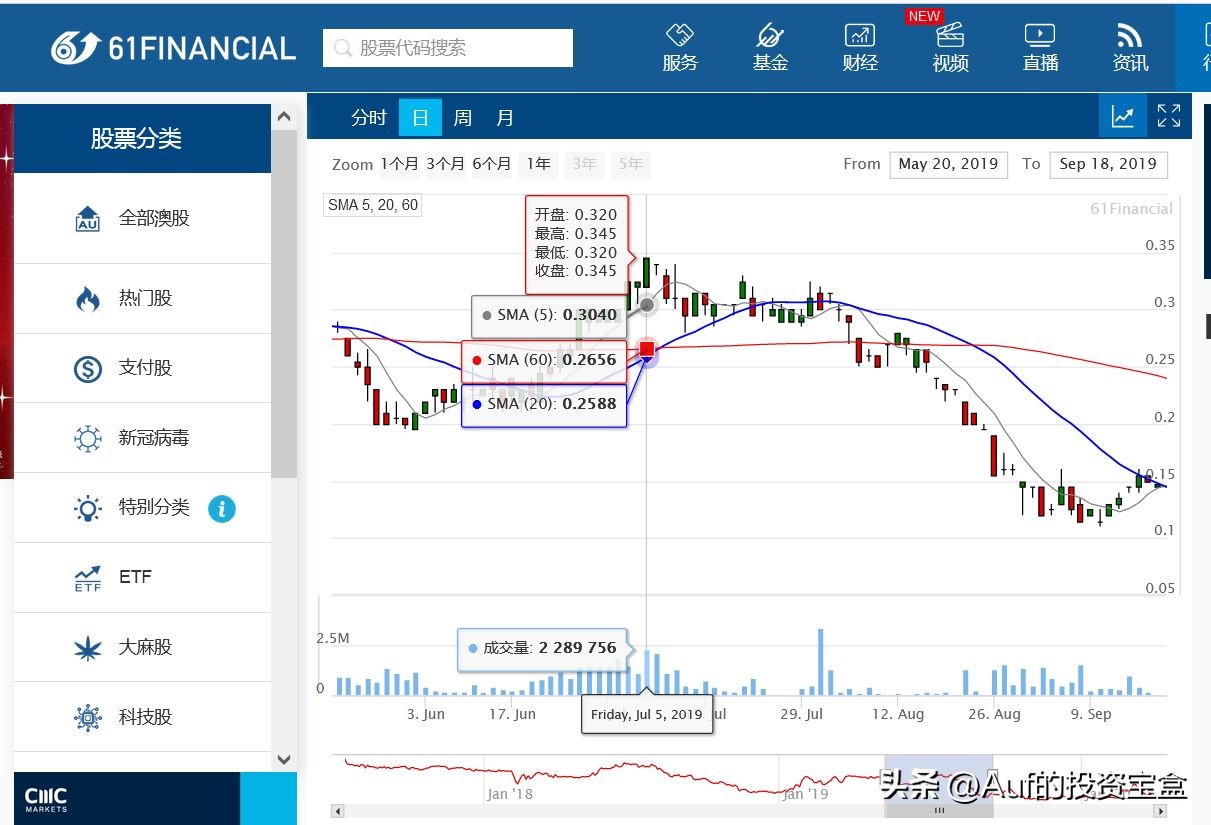Click the SMA 5, 20, 60 label
The width and height of the screenshot is (1211, 825).
tap(373, 205)
